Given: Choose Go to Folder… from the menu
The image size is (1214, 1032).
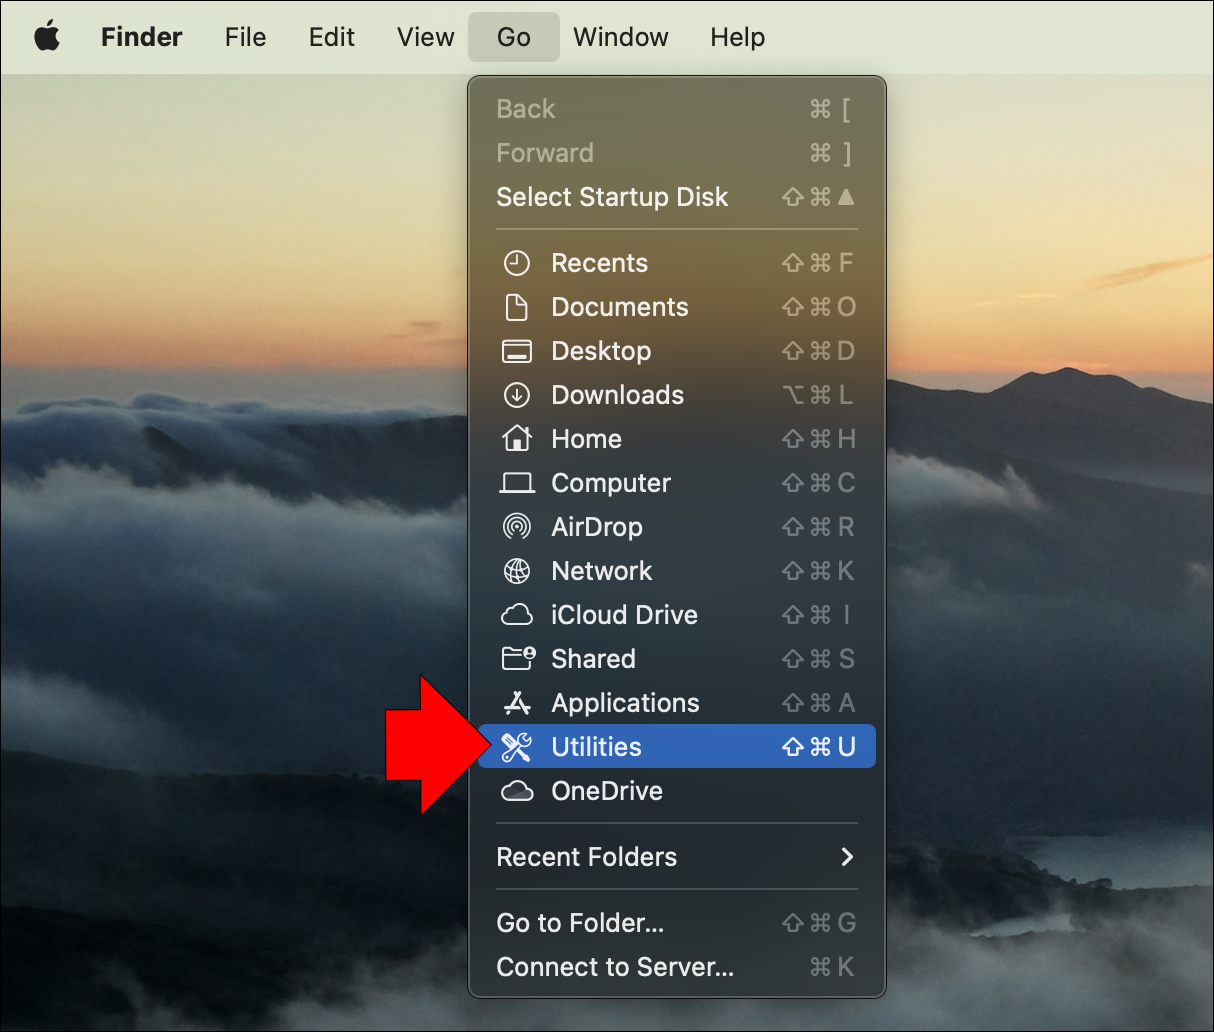Looking at the screenshot, I should [x=580, y=923].
